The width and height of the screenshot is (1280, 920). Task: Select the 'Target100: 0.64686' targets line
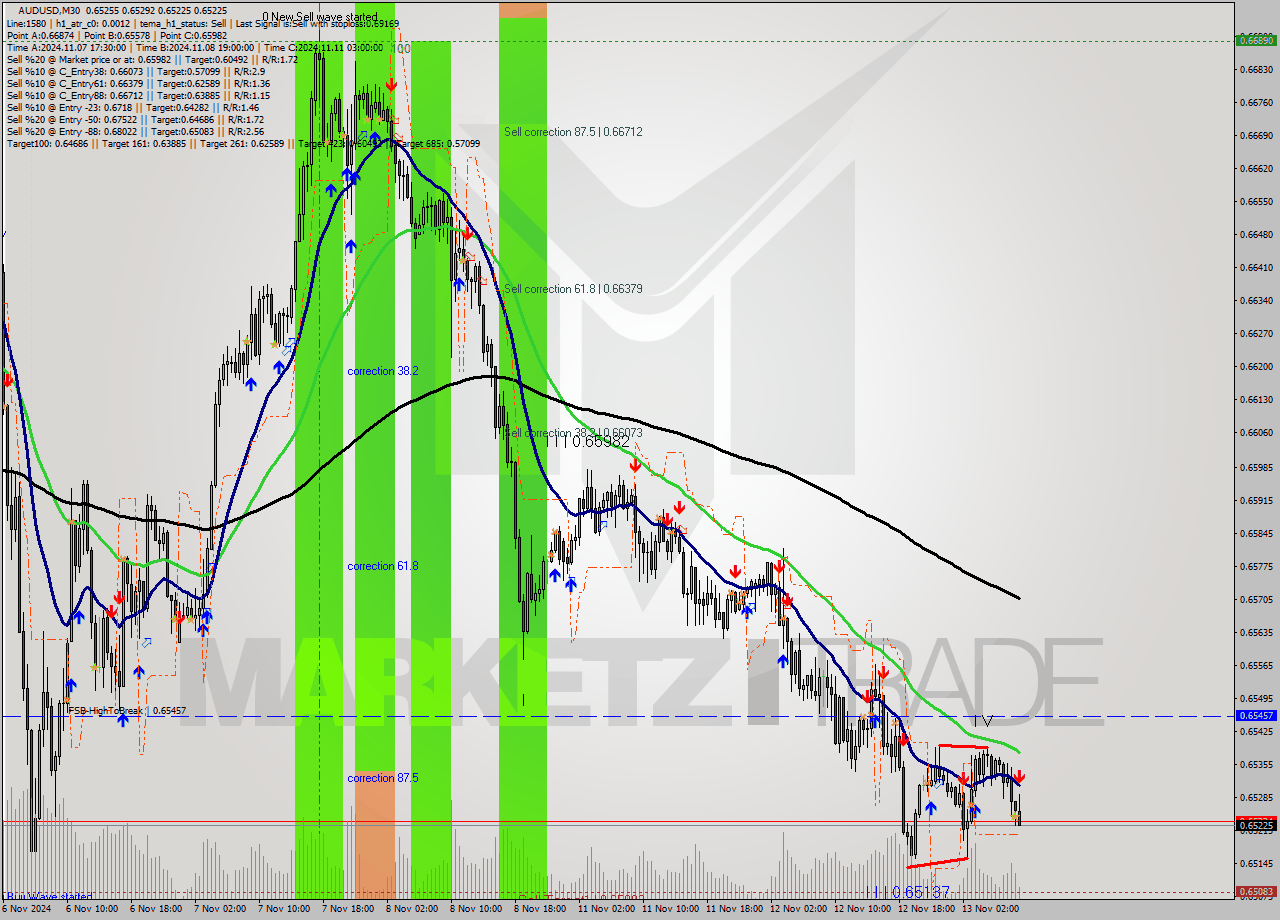click(x=243, y=143)
